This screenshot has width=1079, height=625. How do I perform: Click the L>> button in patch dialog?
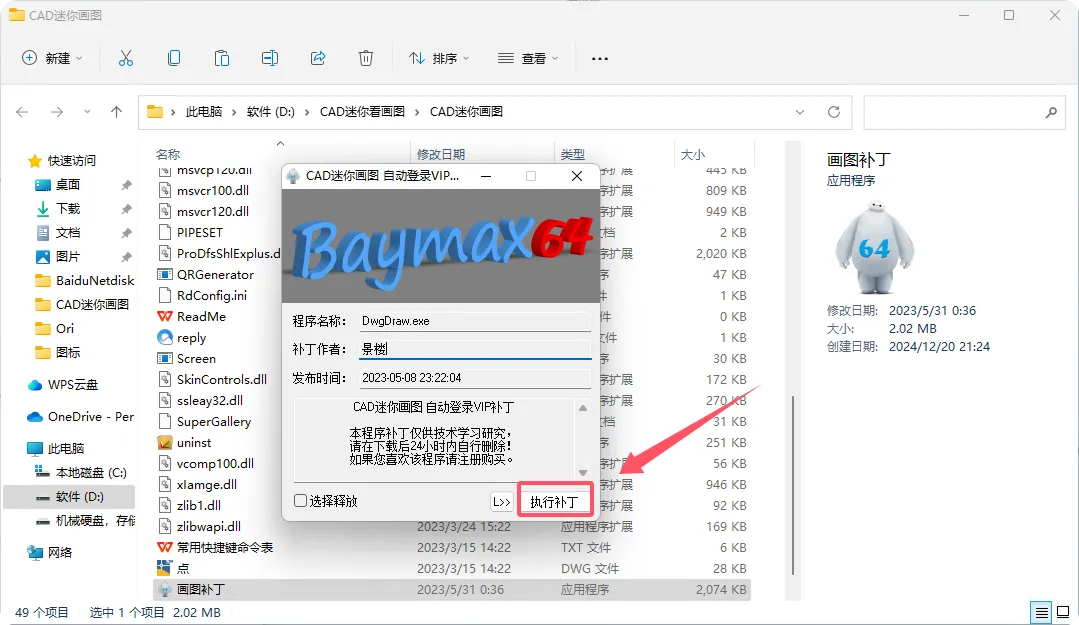[x=502, y=502]
